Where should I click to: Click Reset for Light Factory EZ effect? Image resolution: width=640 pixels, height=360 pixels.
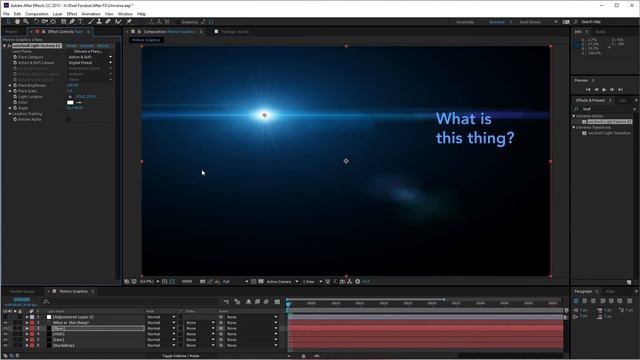[x=71, y=46]
